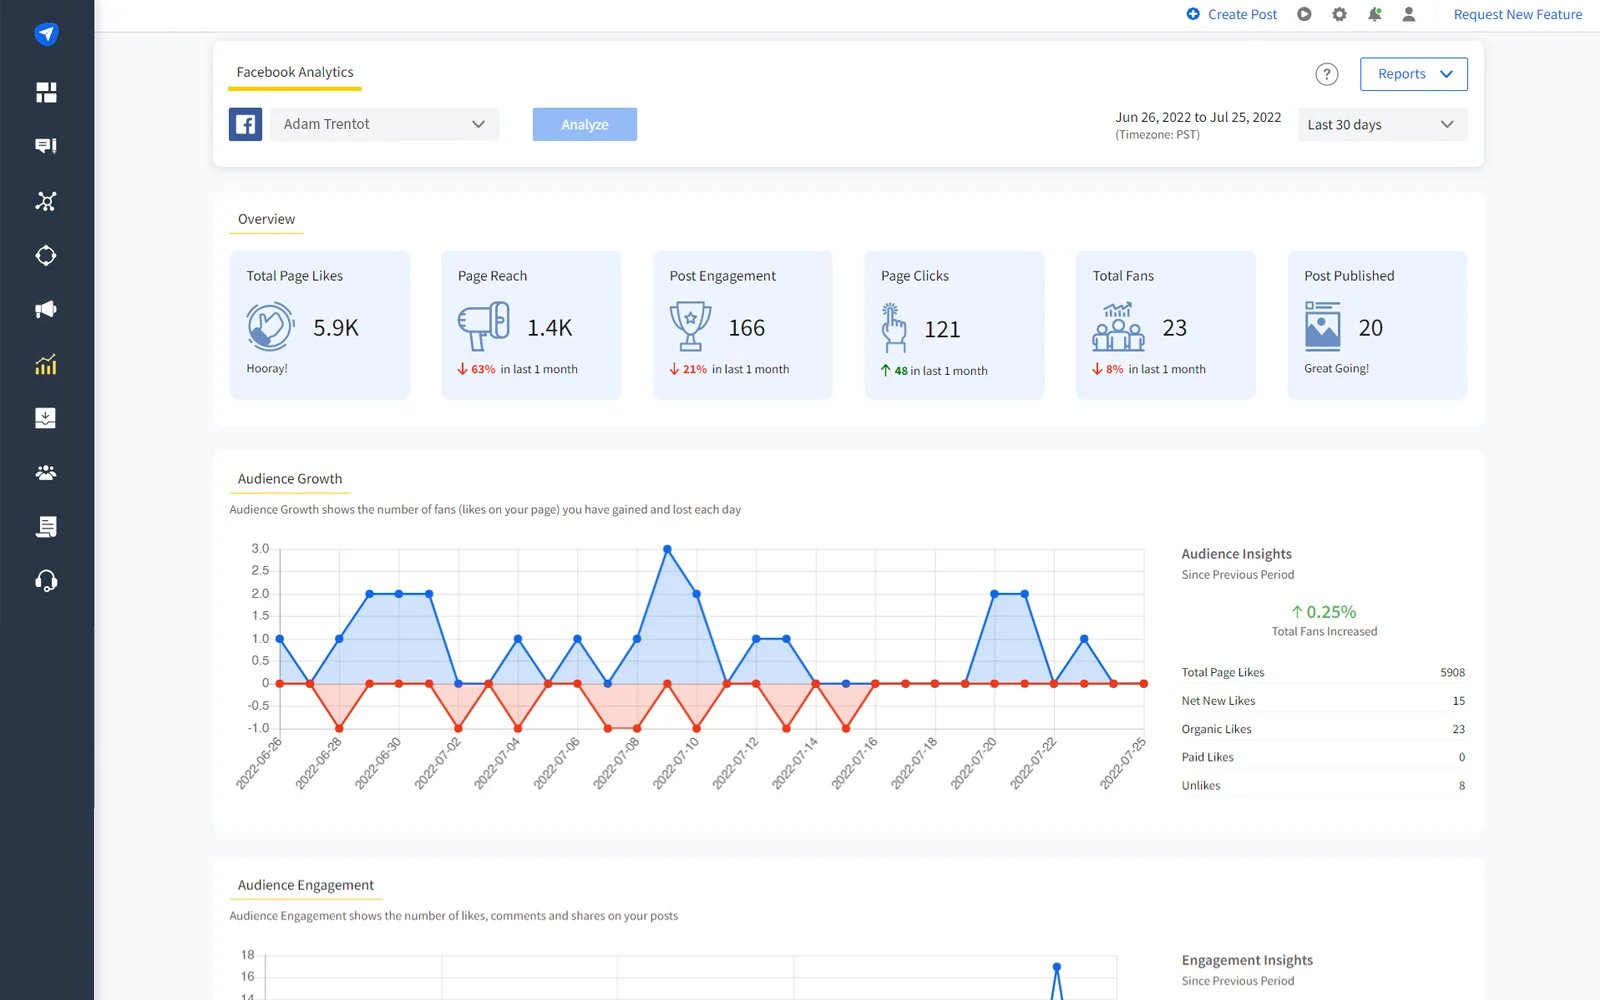1600x1000 pixels.
Task: Expand the Reports dropdown
Action: point(1413,74)
